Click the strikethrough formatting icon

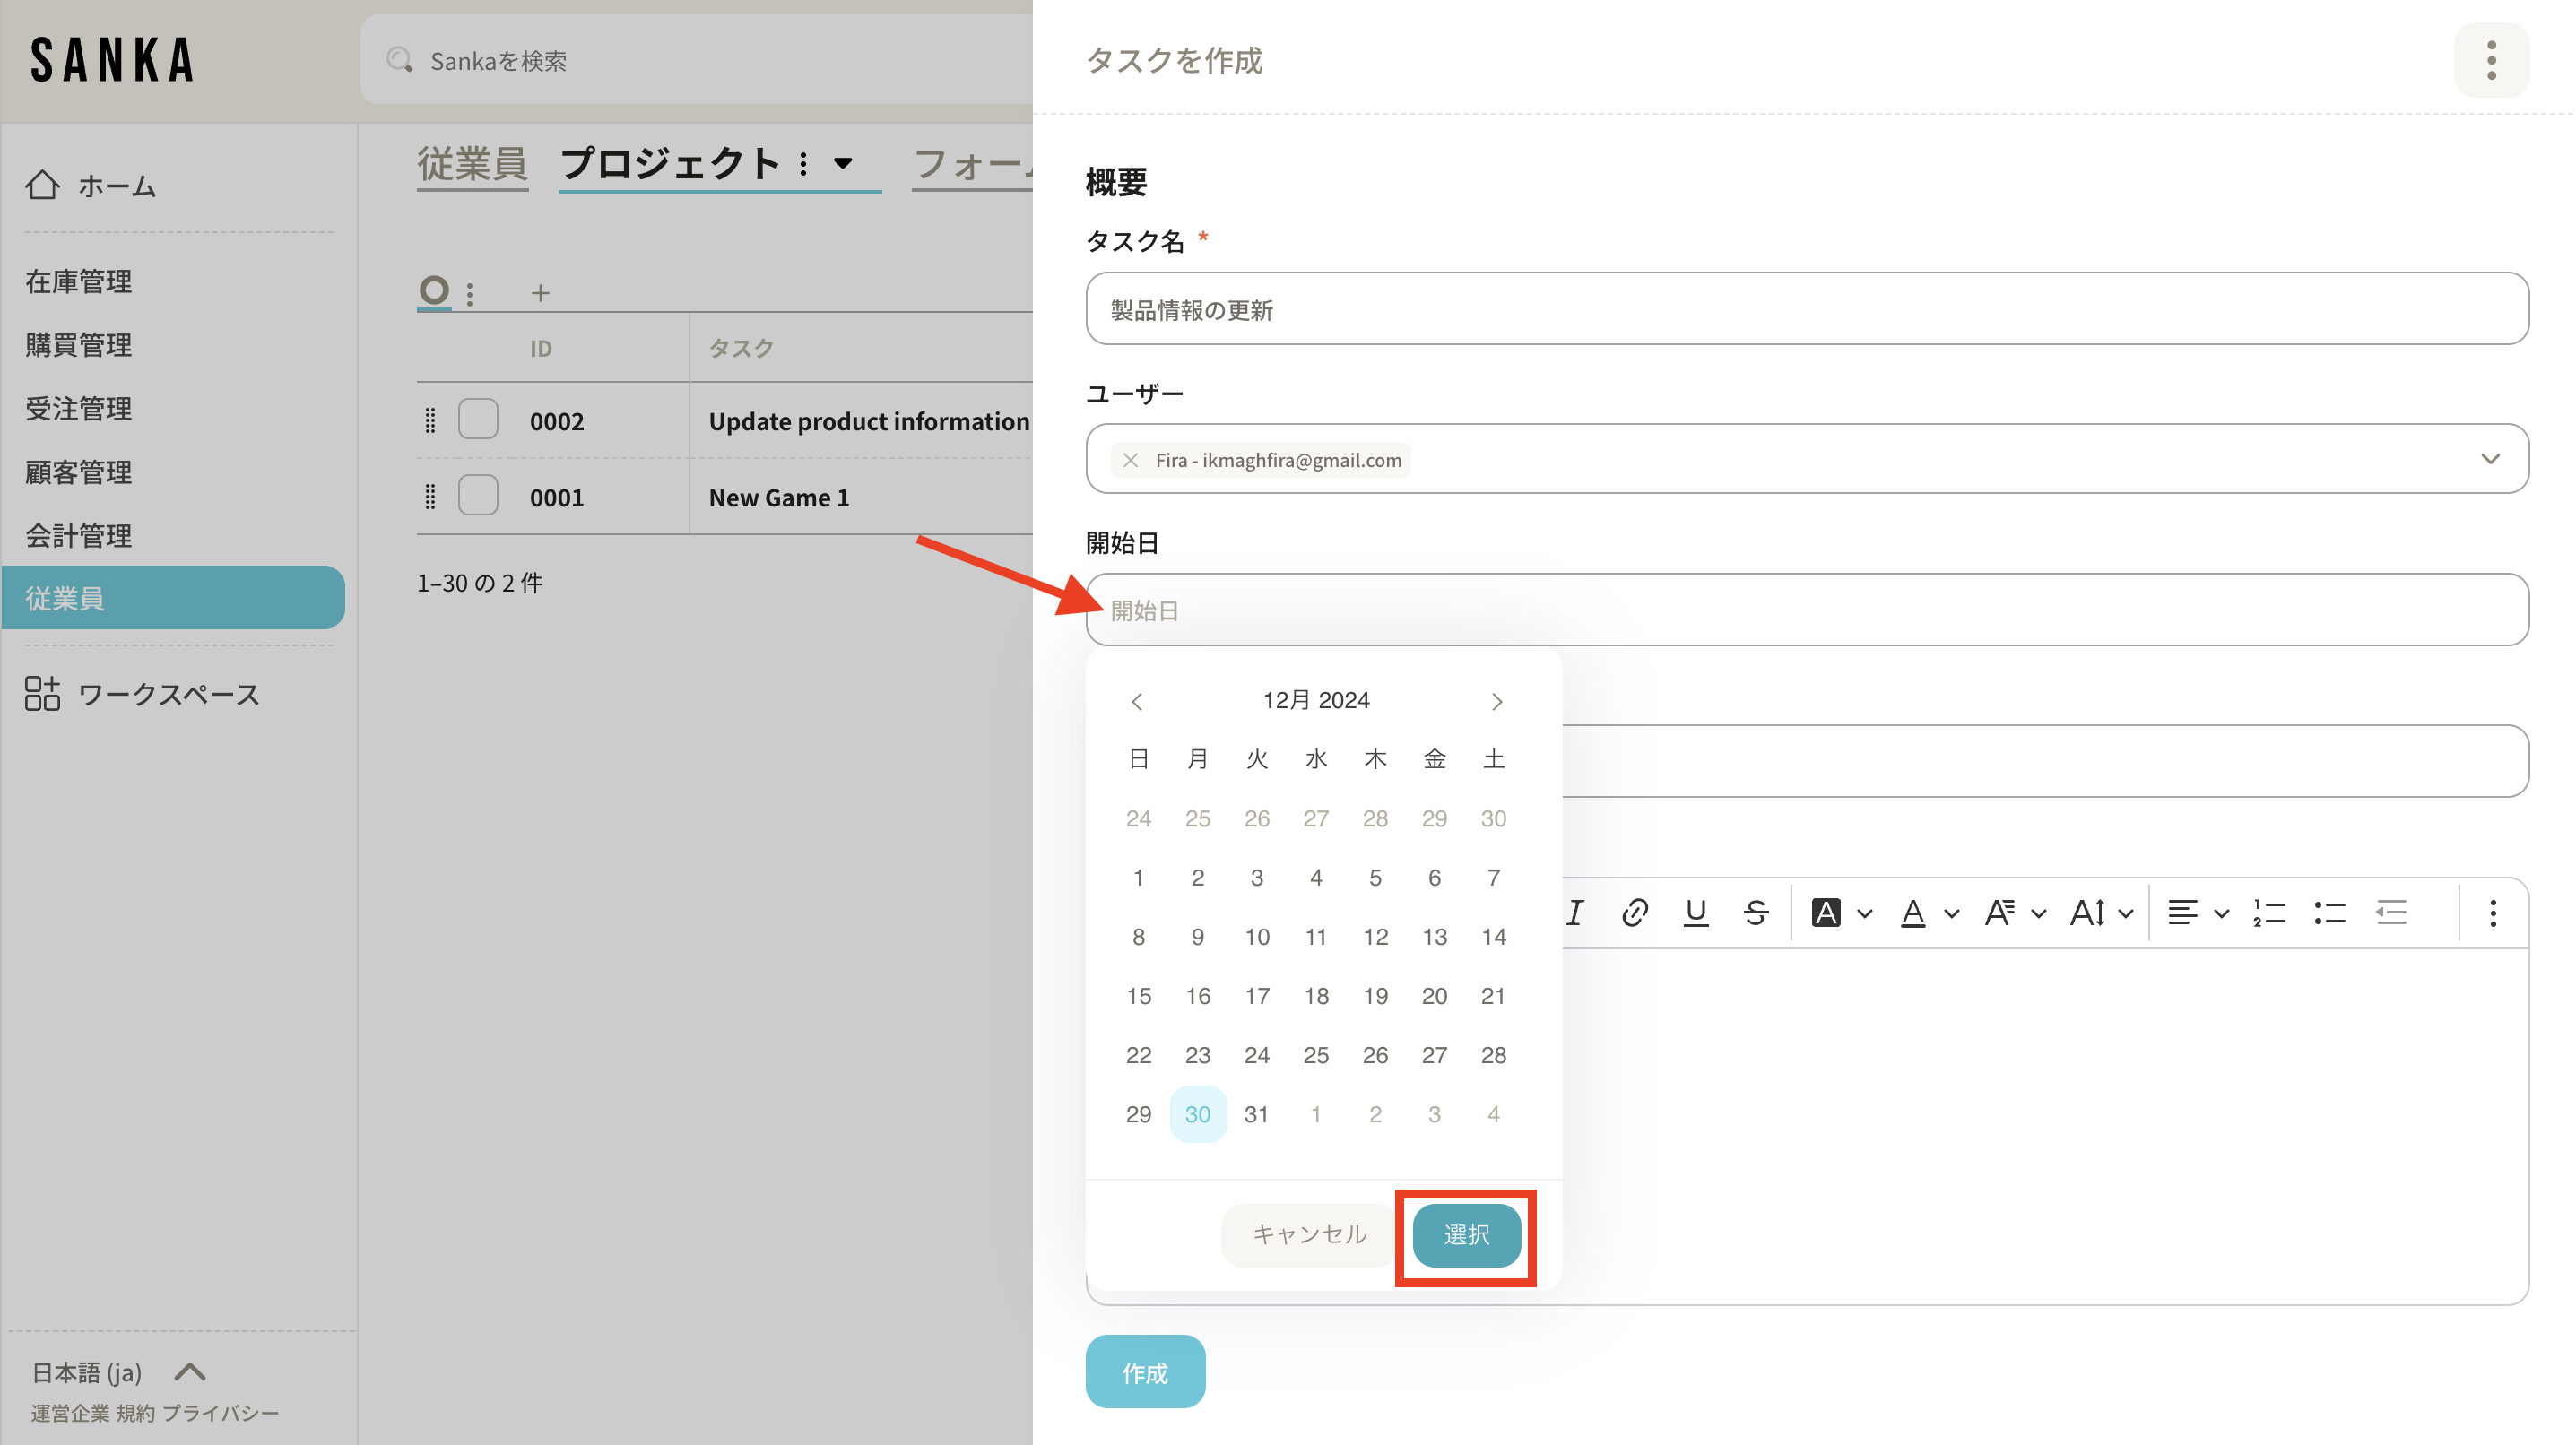click(x=1756, y=912)
